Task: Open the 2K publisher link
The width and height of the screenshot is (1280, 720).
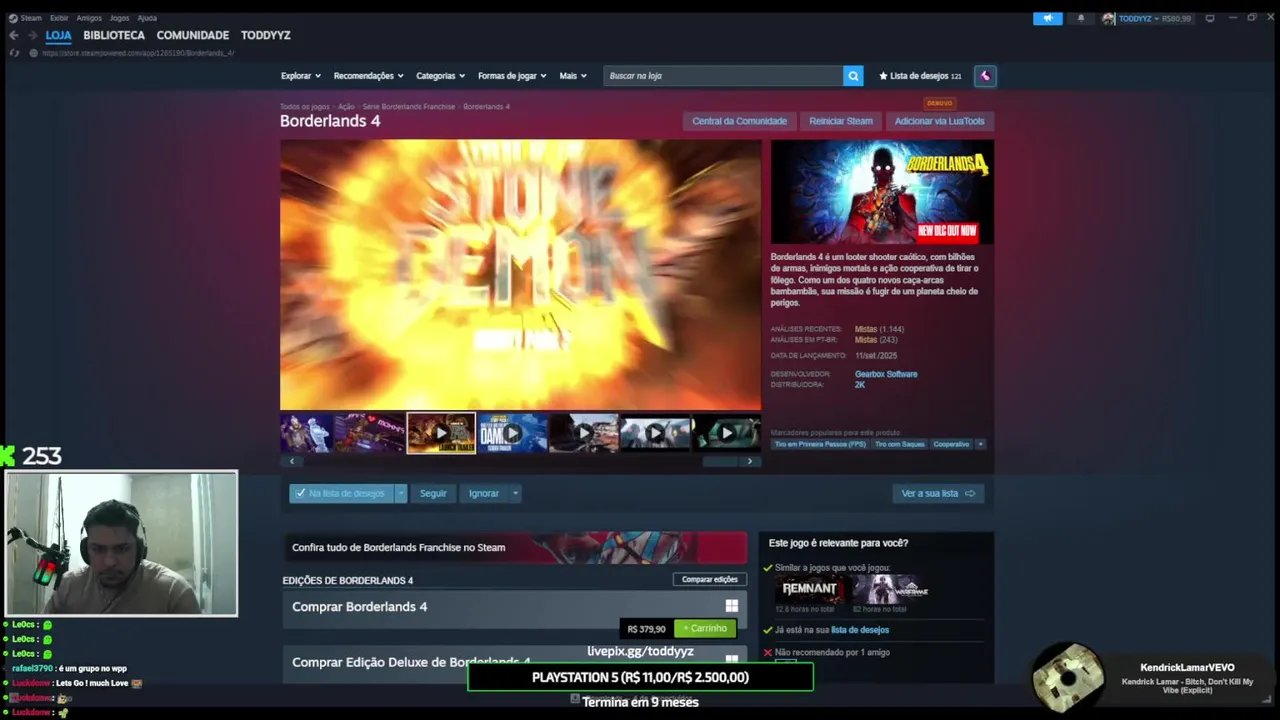Action: 860,384
